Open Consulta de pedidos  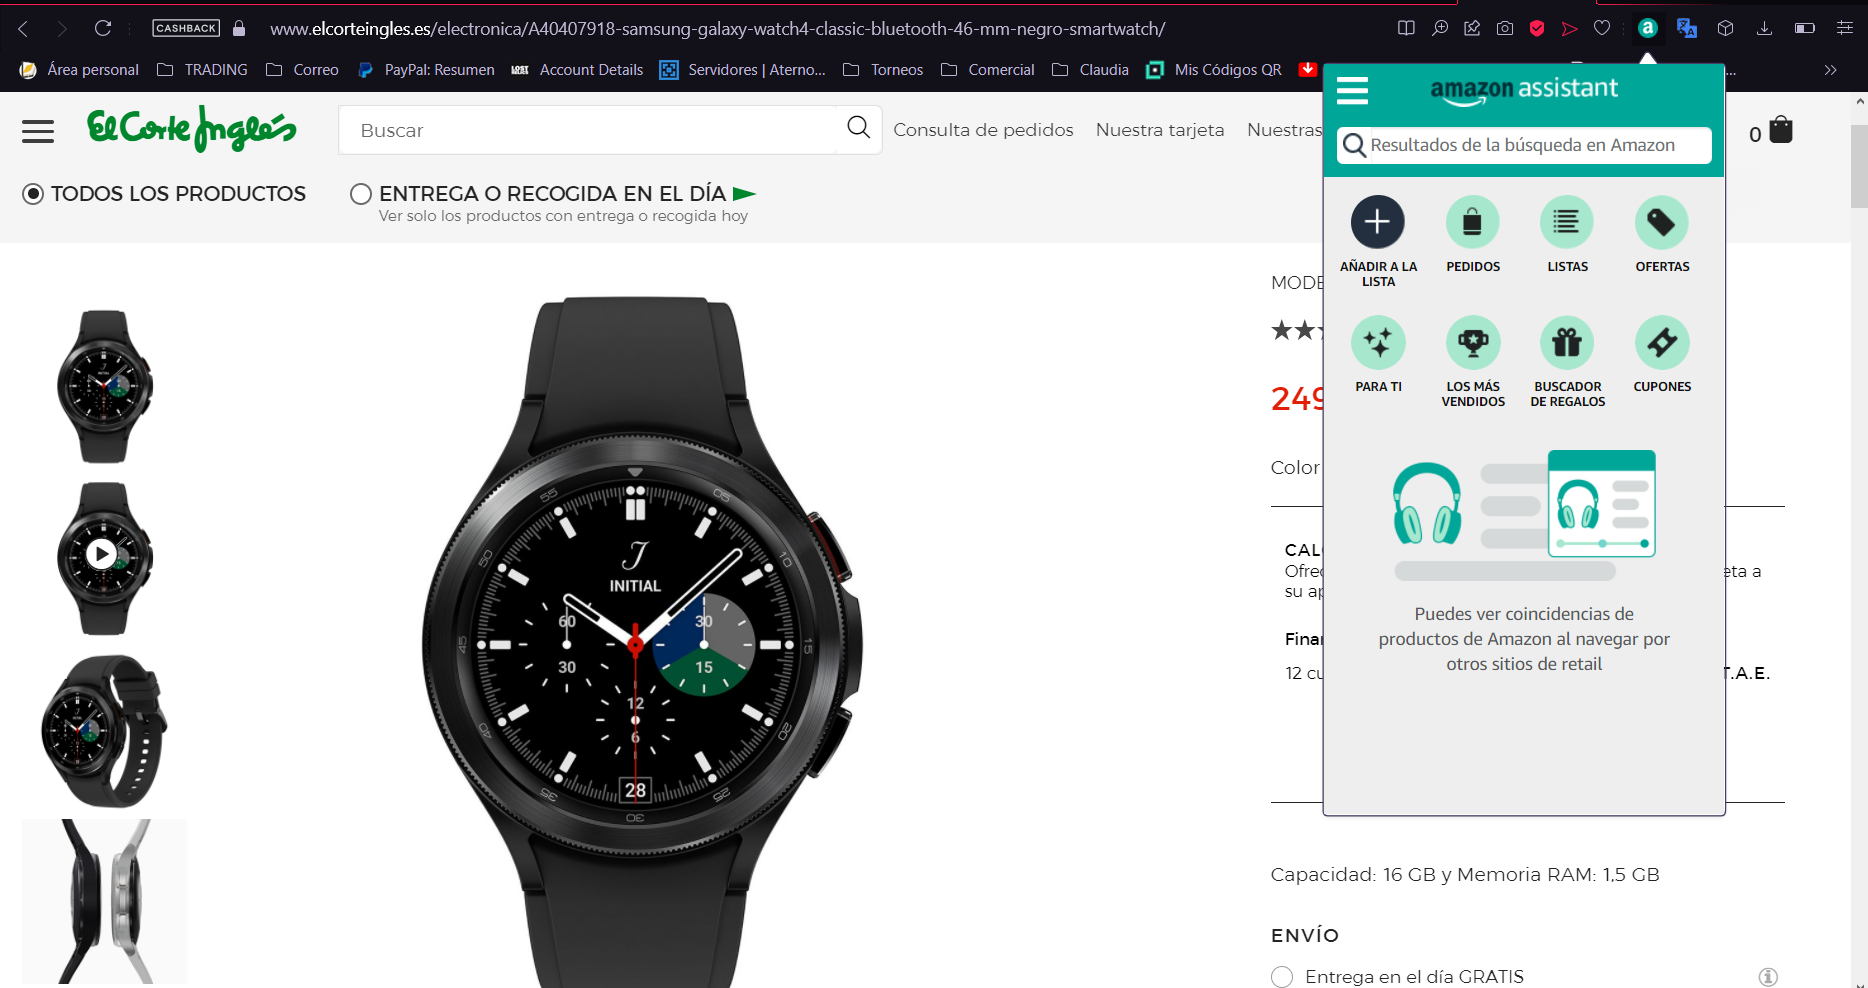[x=983, y=130]
